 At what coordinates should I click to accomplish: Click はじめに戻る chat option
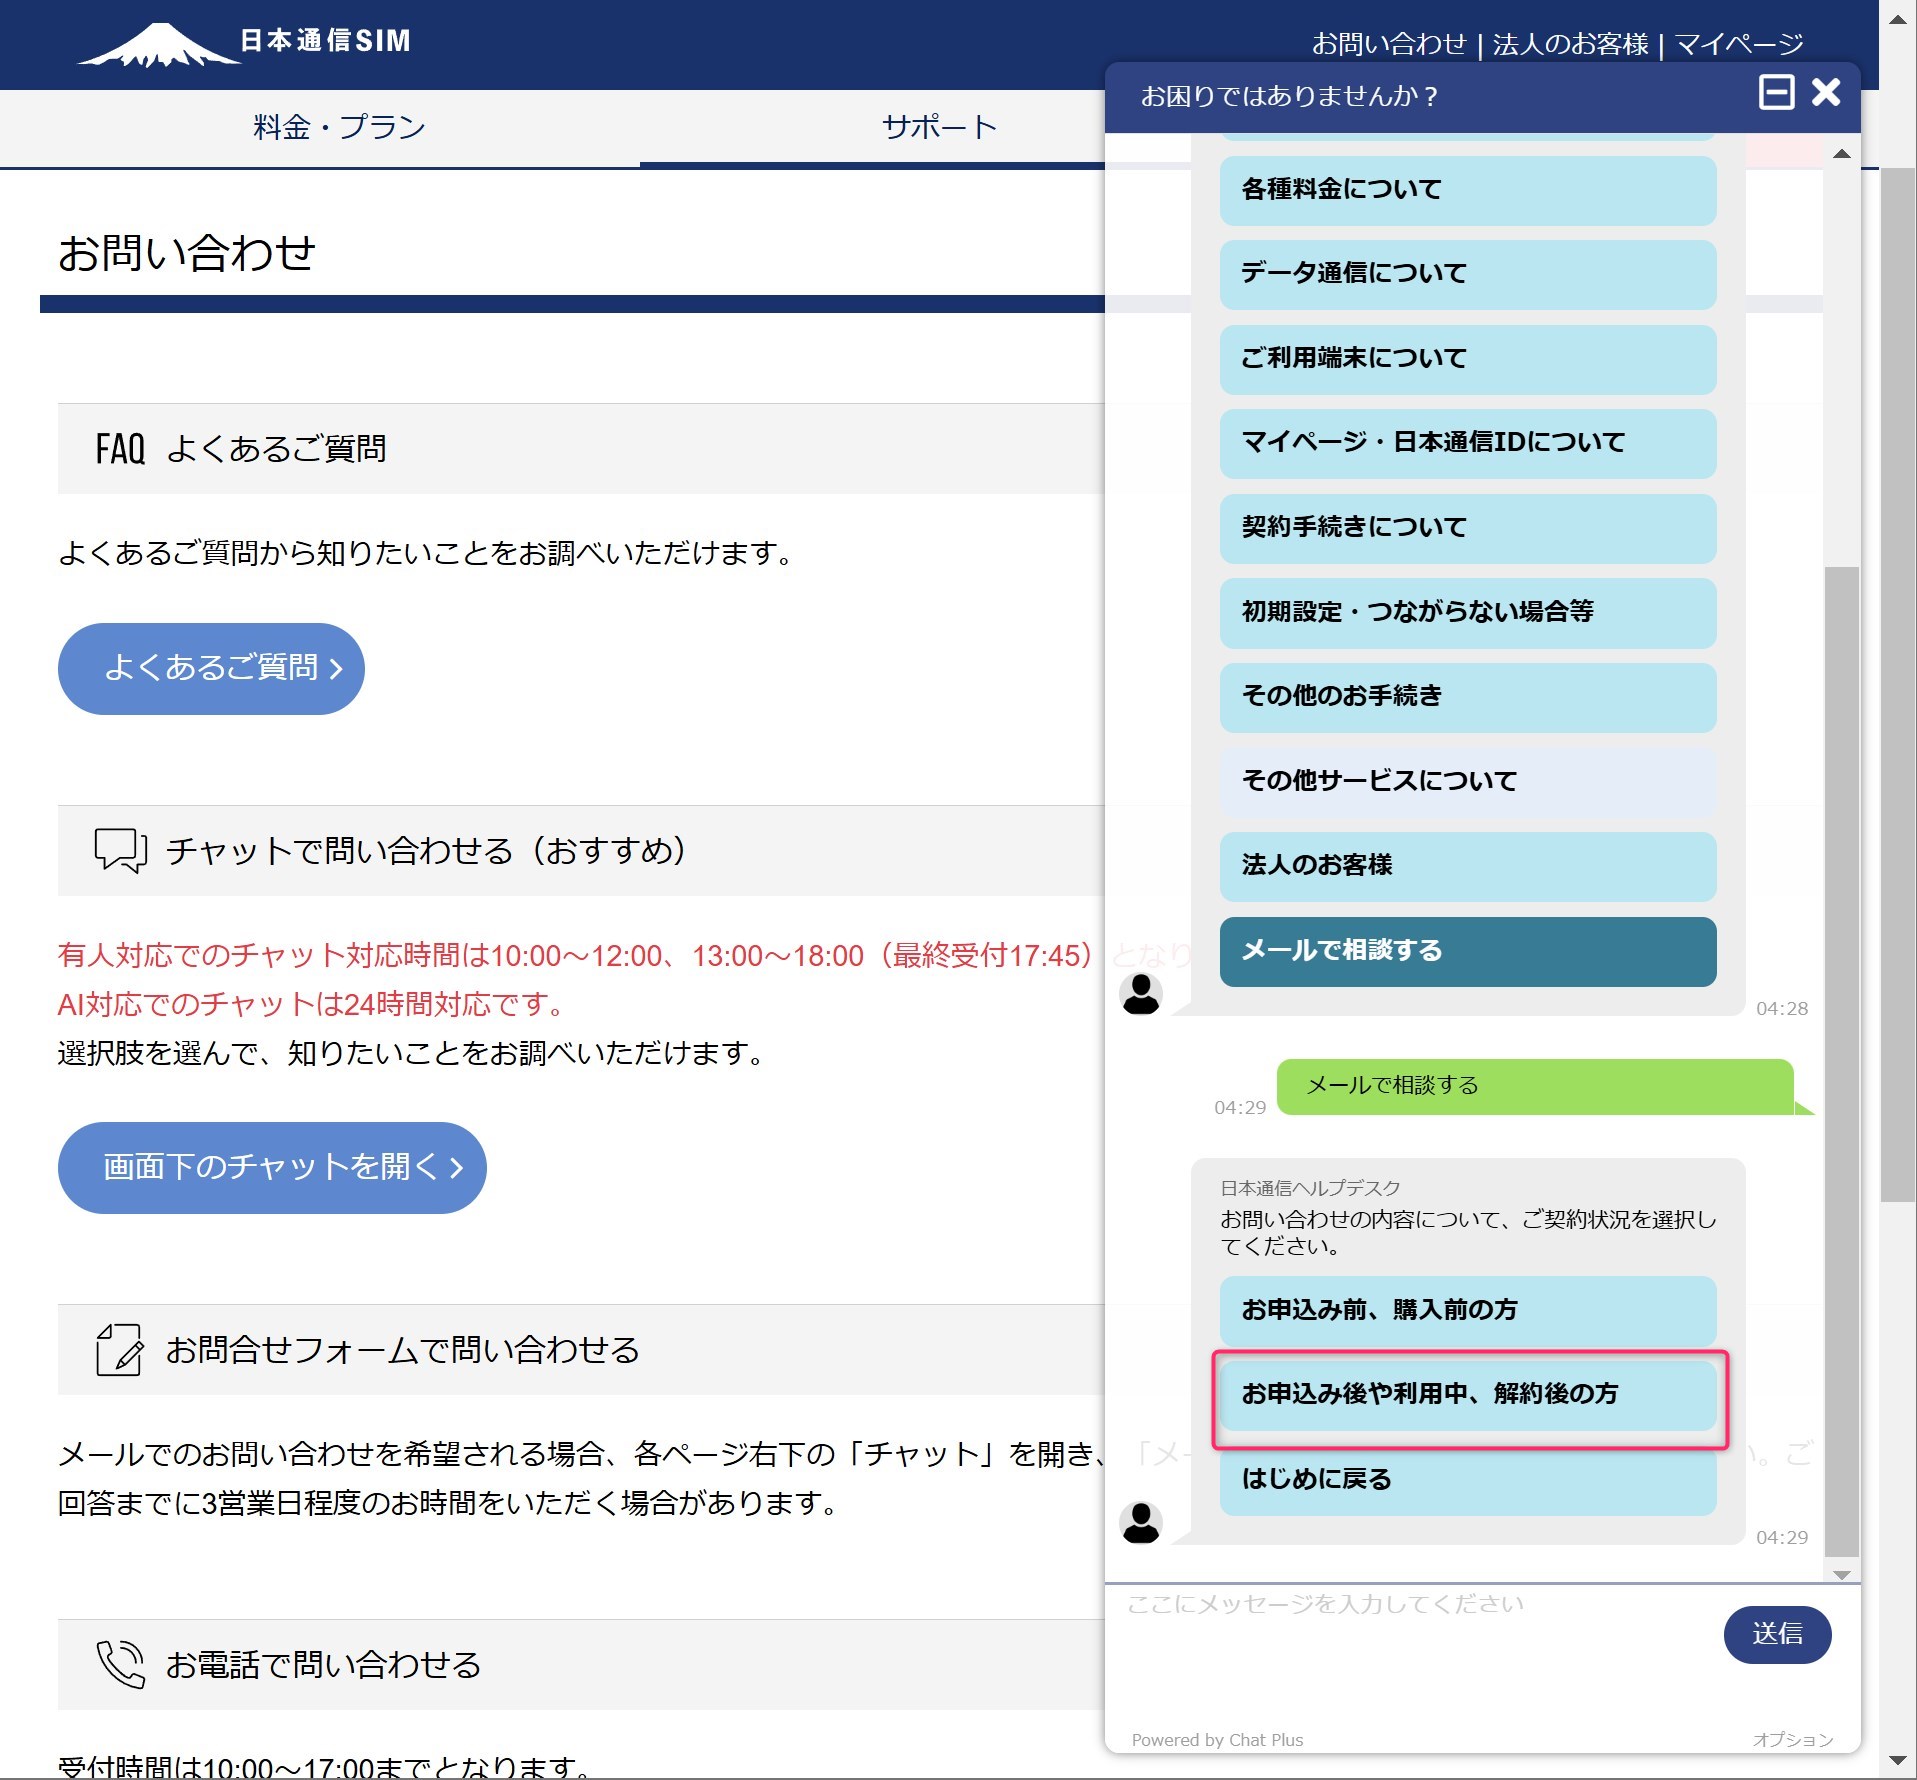coord(1468,1480)
